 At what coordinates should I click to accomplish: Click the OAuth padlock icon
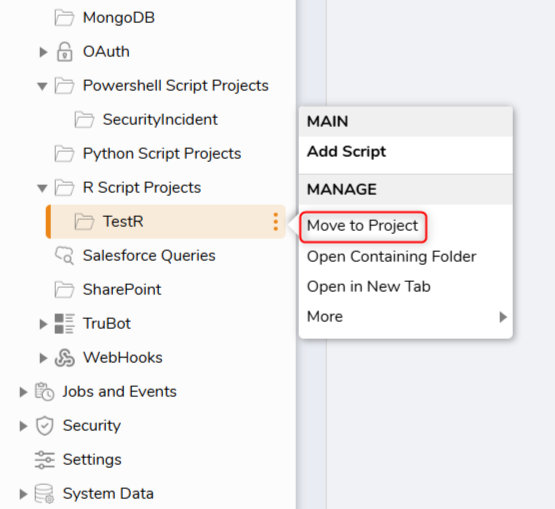pos(64,52)
